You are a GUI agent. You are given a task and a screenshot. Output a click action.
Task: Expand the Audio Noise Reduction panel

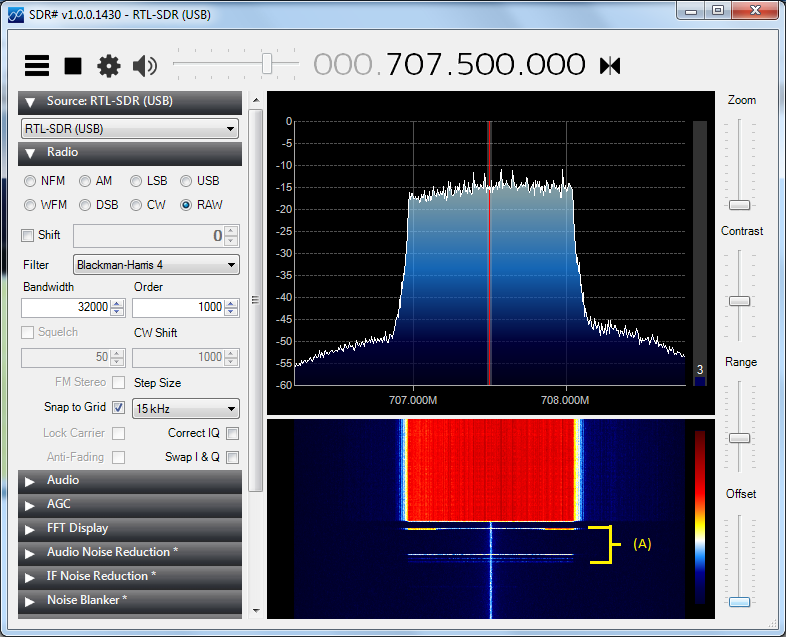coord(130,553)
